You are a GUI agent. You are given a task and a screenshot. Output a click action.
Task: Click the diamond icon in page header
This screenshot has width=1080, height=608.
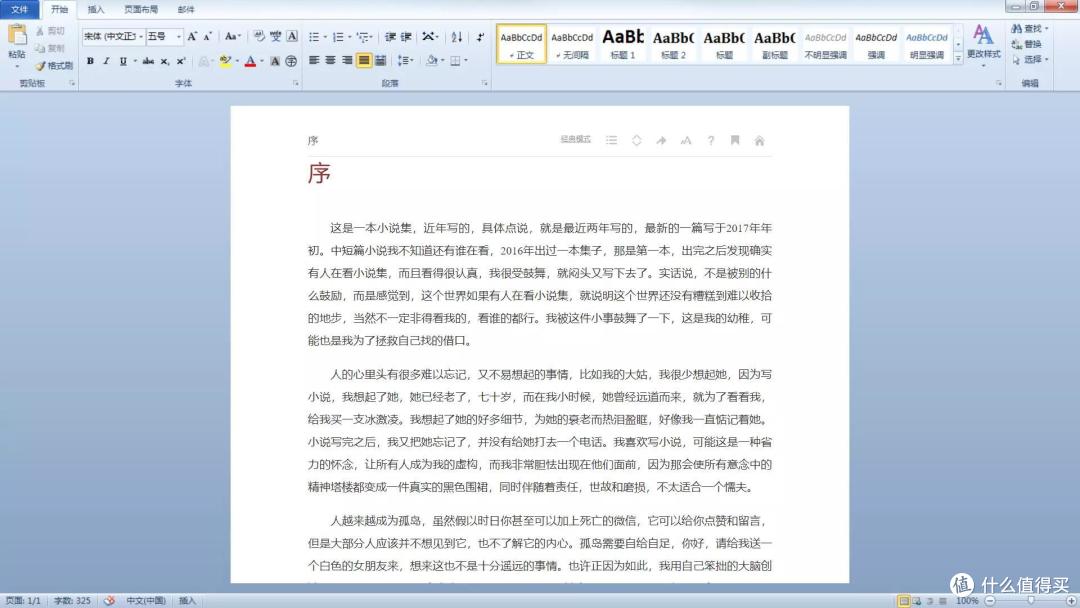coord(636,140)
